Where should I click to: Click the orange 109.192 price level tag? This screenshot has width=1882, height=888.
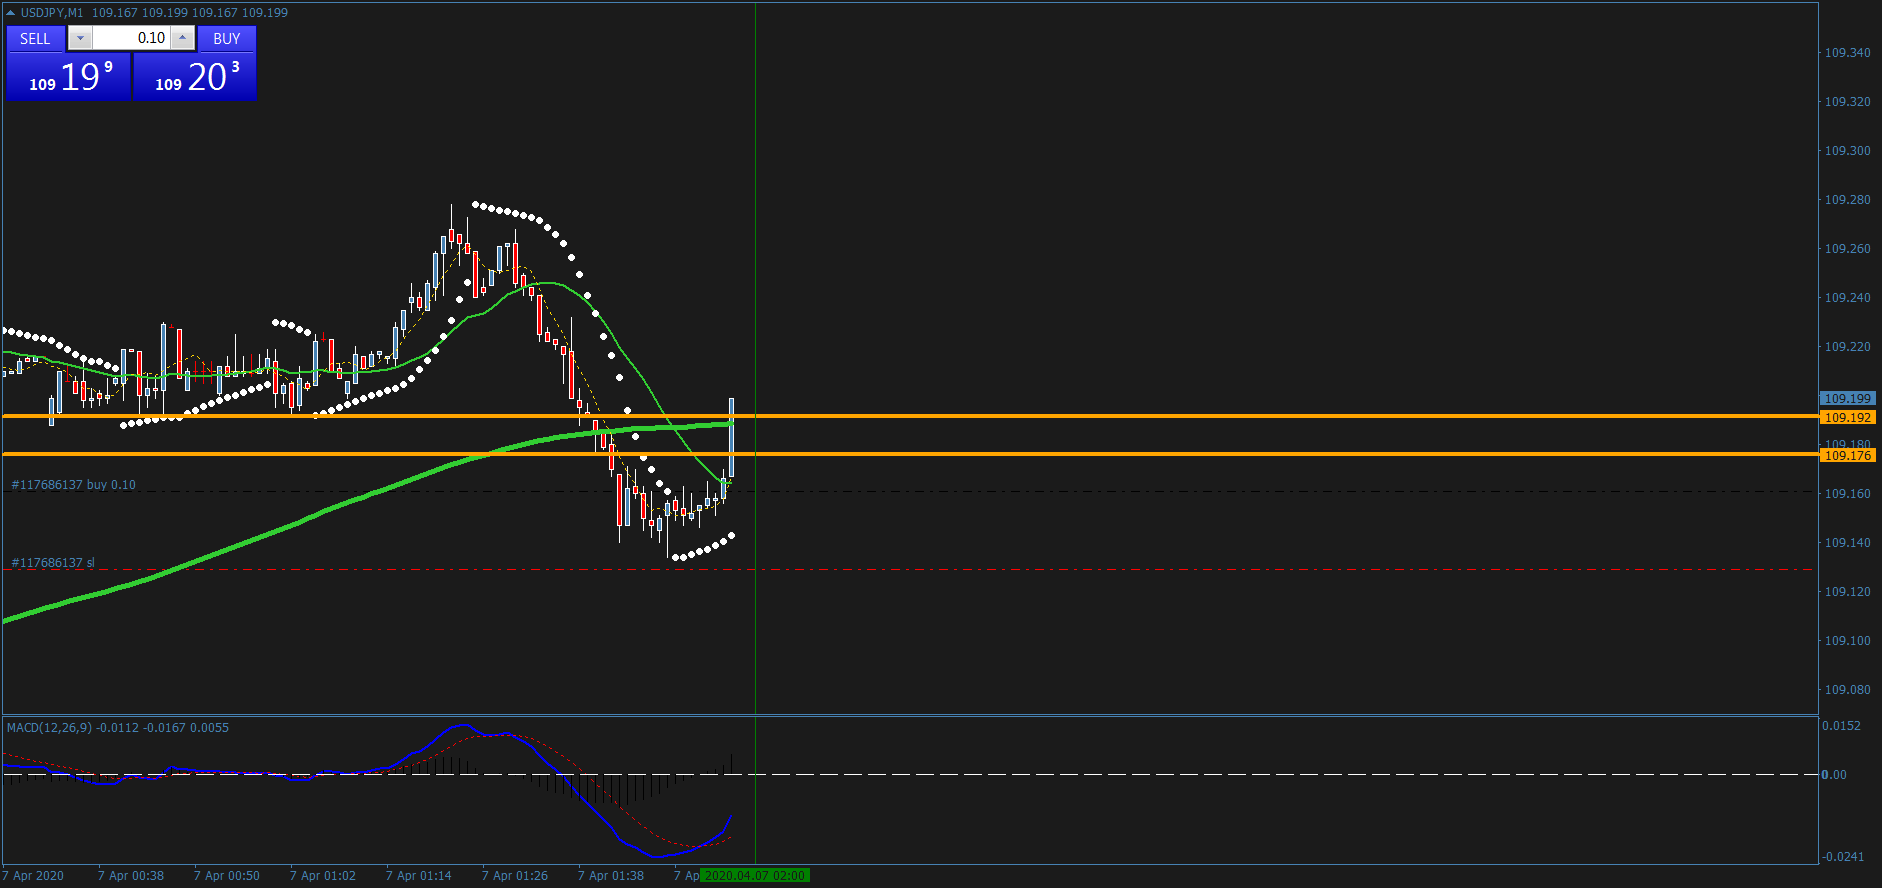(1847, 418)
